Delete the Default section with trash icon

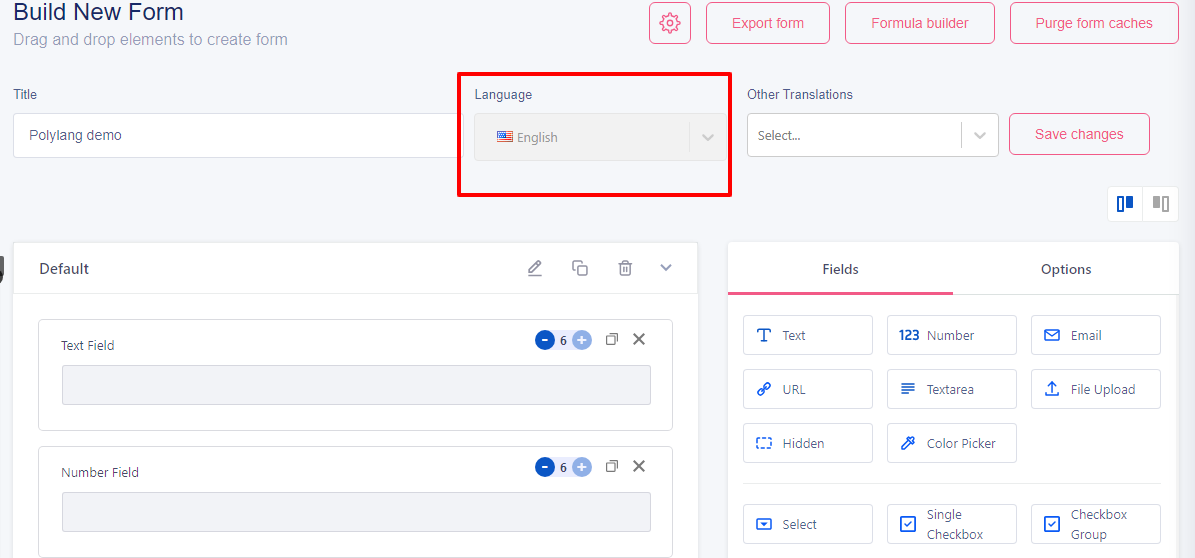click(x=625, y=268)
